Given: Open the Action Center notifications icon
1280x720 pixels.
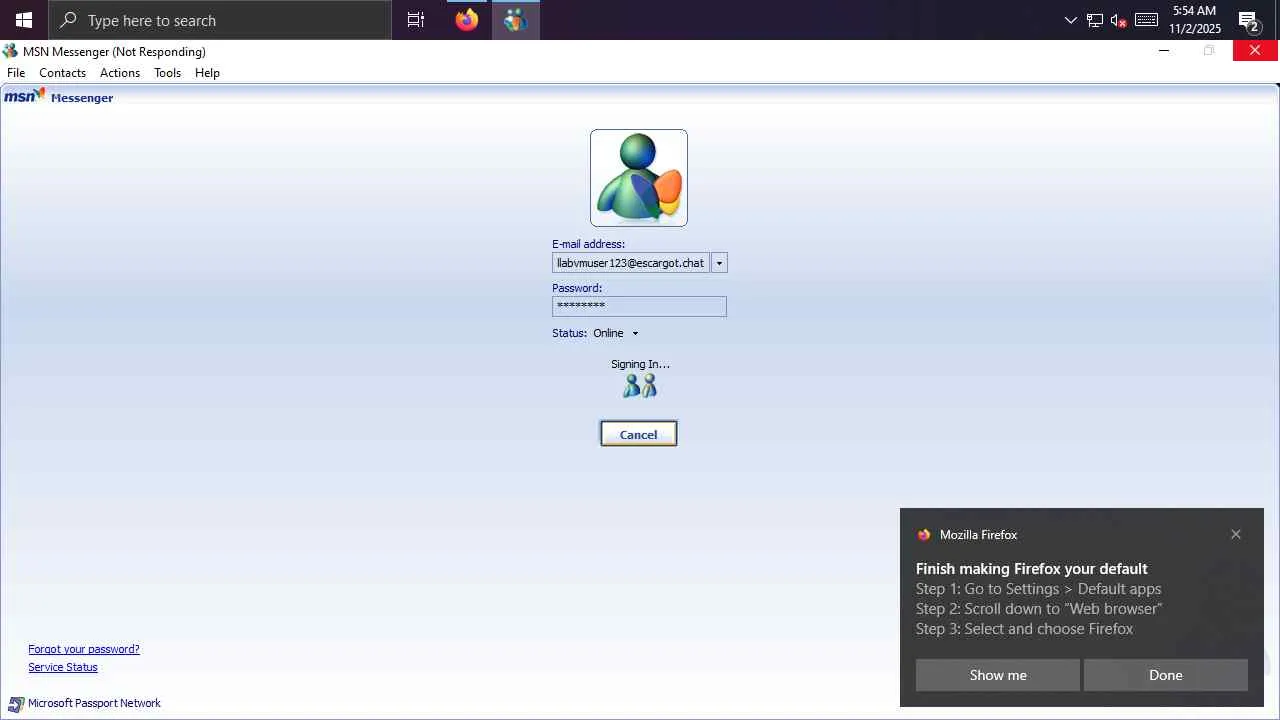Looking at the screenshot, I should click(1249, 20).
